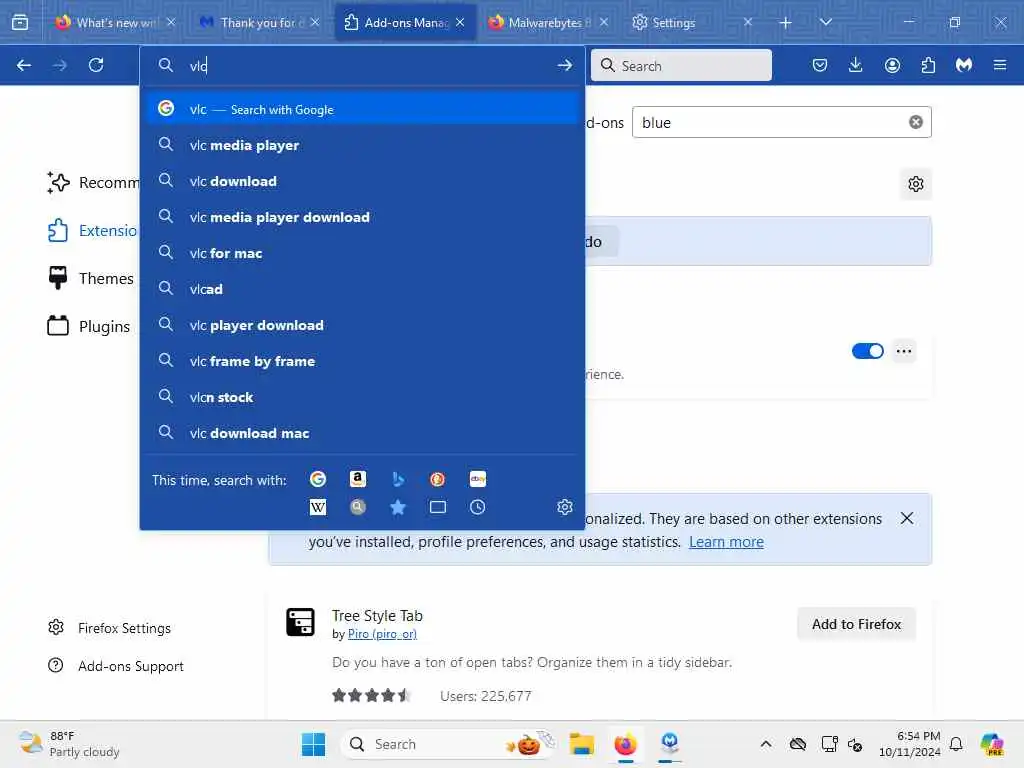The height and width of the screenshot is (768, 1024).
Task: Close the Add-ons Manager tab
Action: coord(460,22)
